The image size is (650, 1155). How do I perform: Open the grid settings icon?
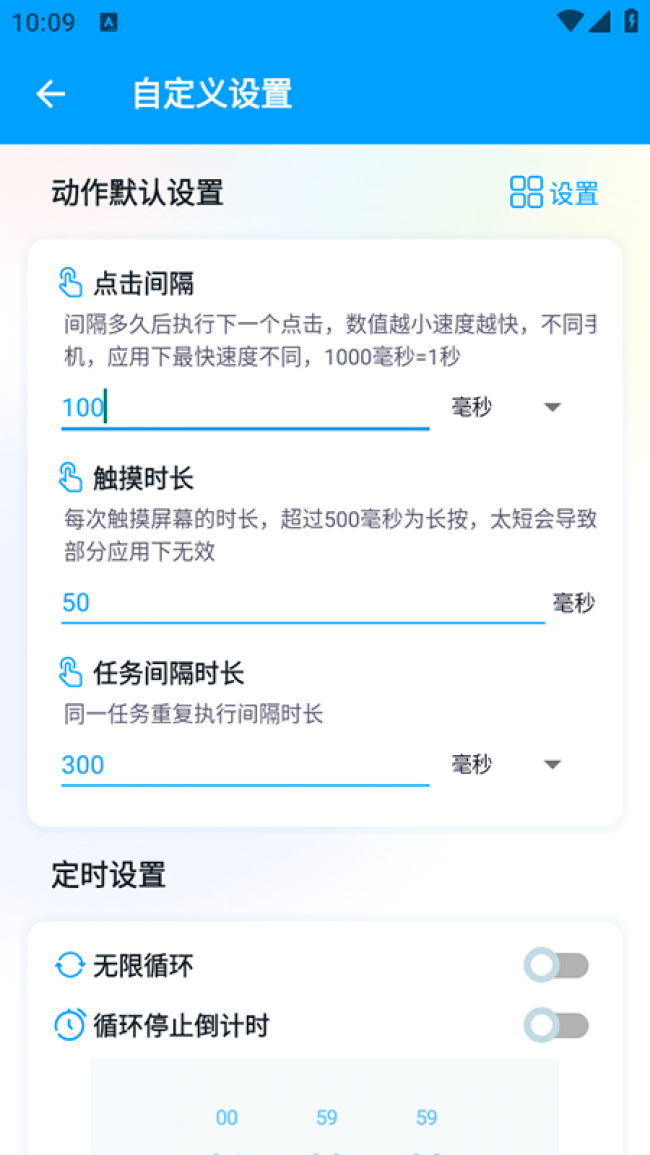pos(526,192)
